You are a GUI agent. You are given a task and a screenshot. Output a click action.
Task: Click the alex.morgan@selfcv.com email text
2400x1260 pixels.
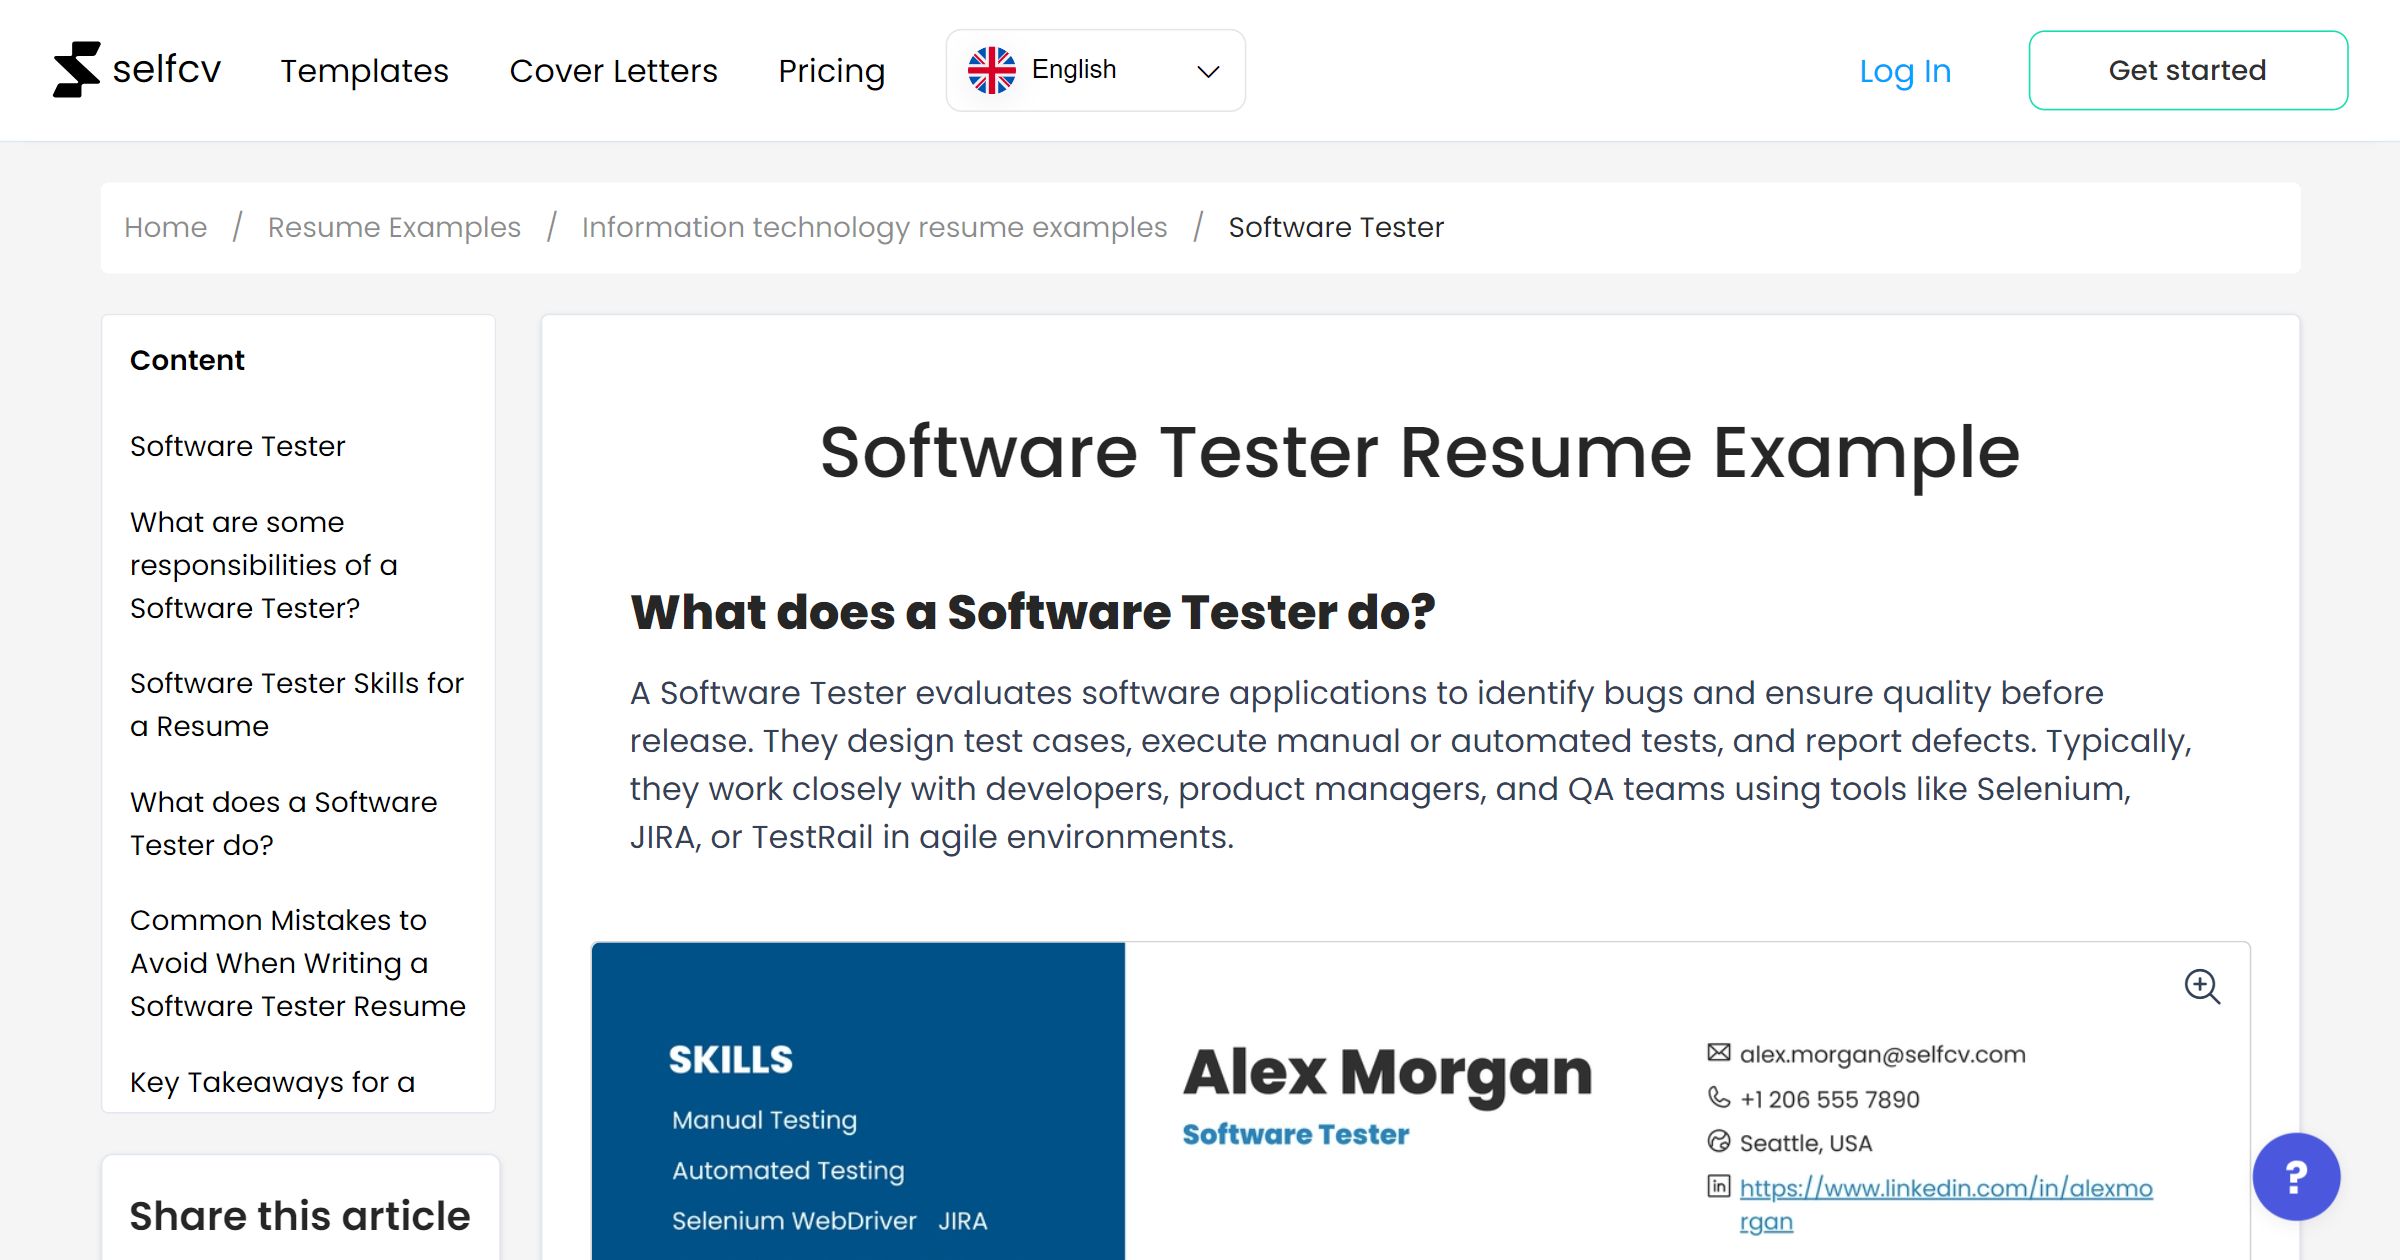1882,1054
